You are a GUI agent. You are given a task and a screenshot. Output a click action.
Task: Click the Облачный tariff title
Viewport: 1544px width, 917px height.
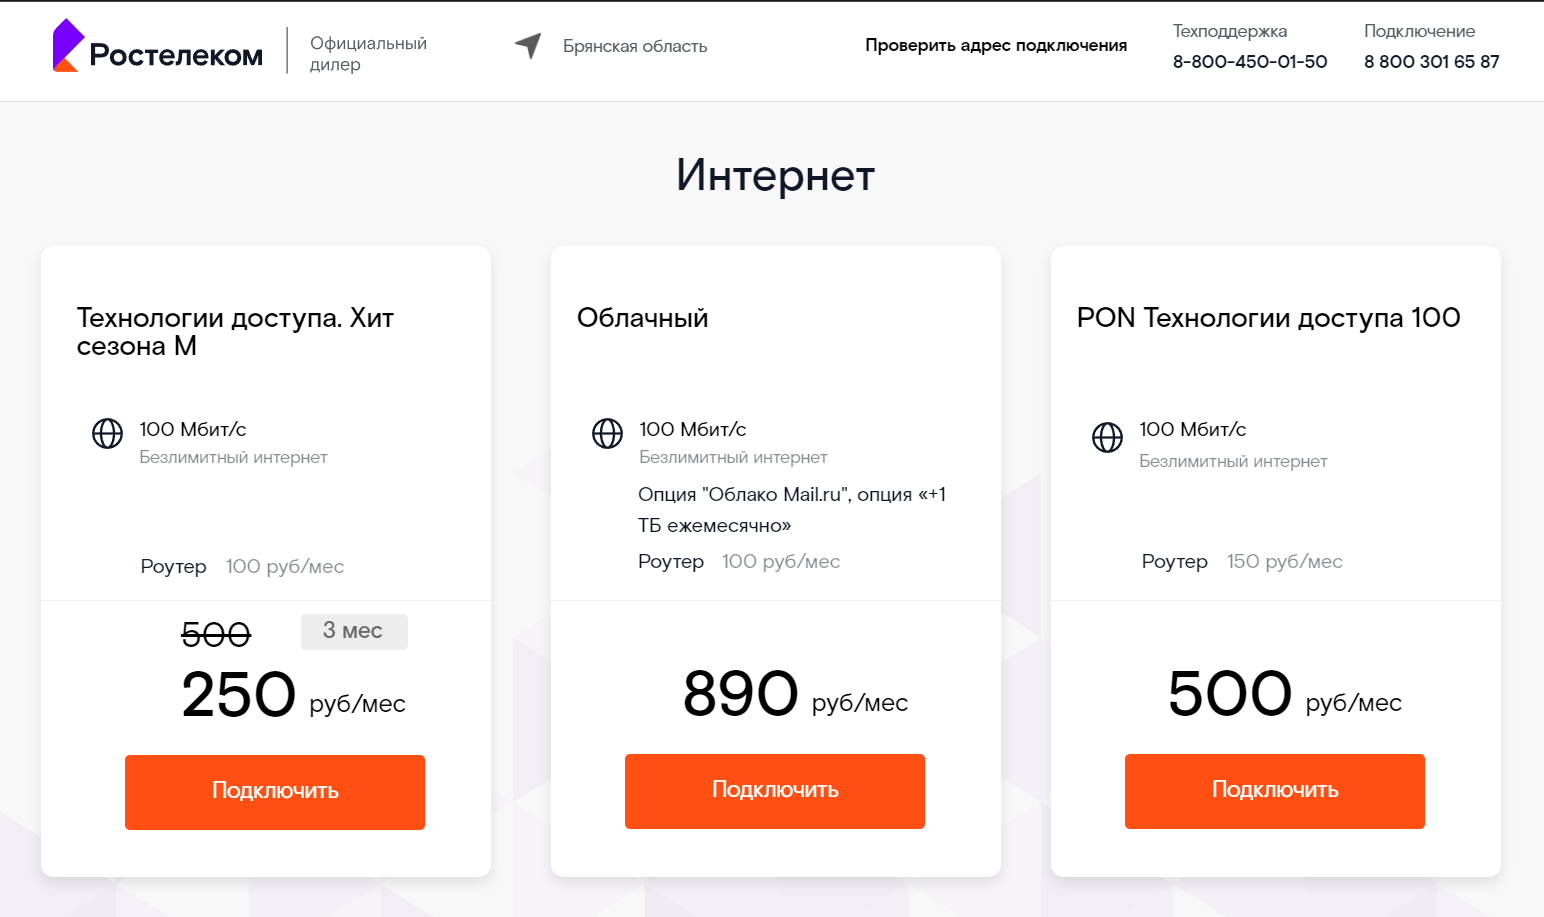coord(642,318)
